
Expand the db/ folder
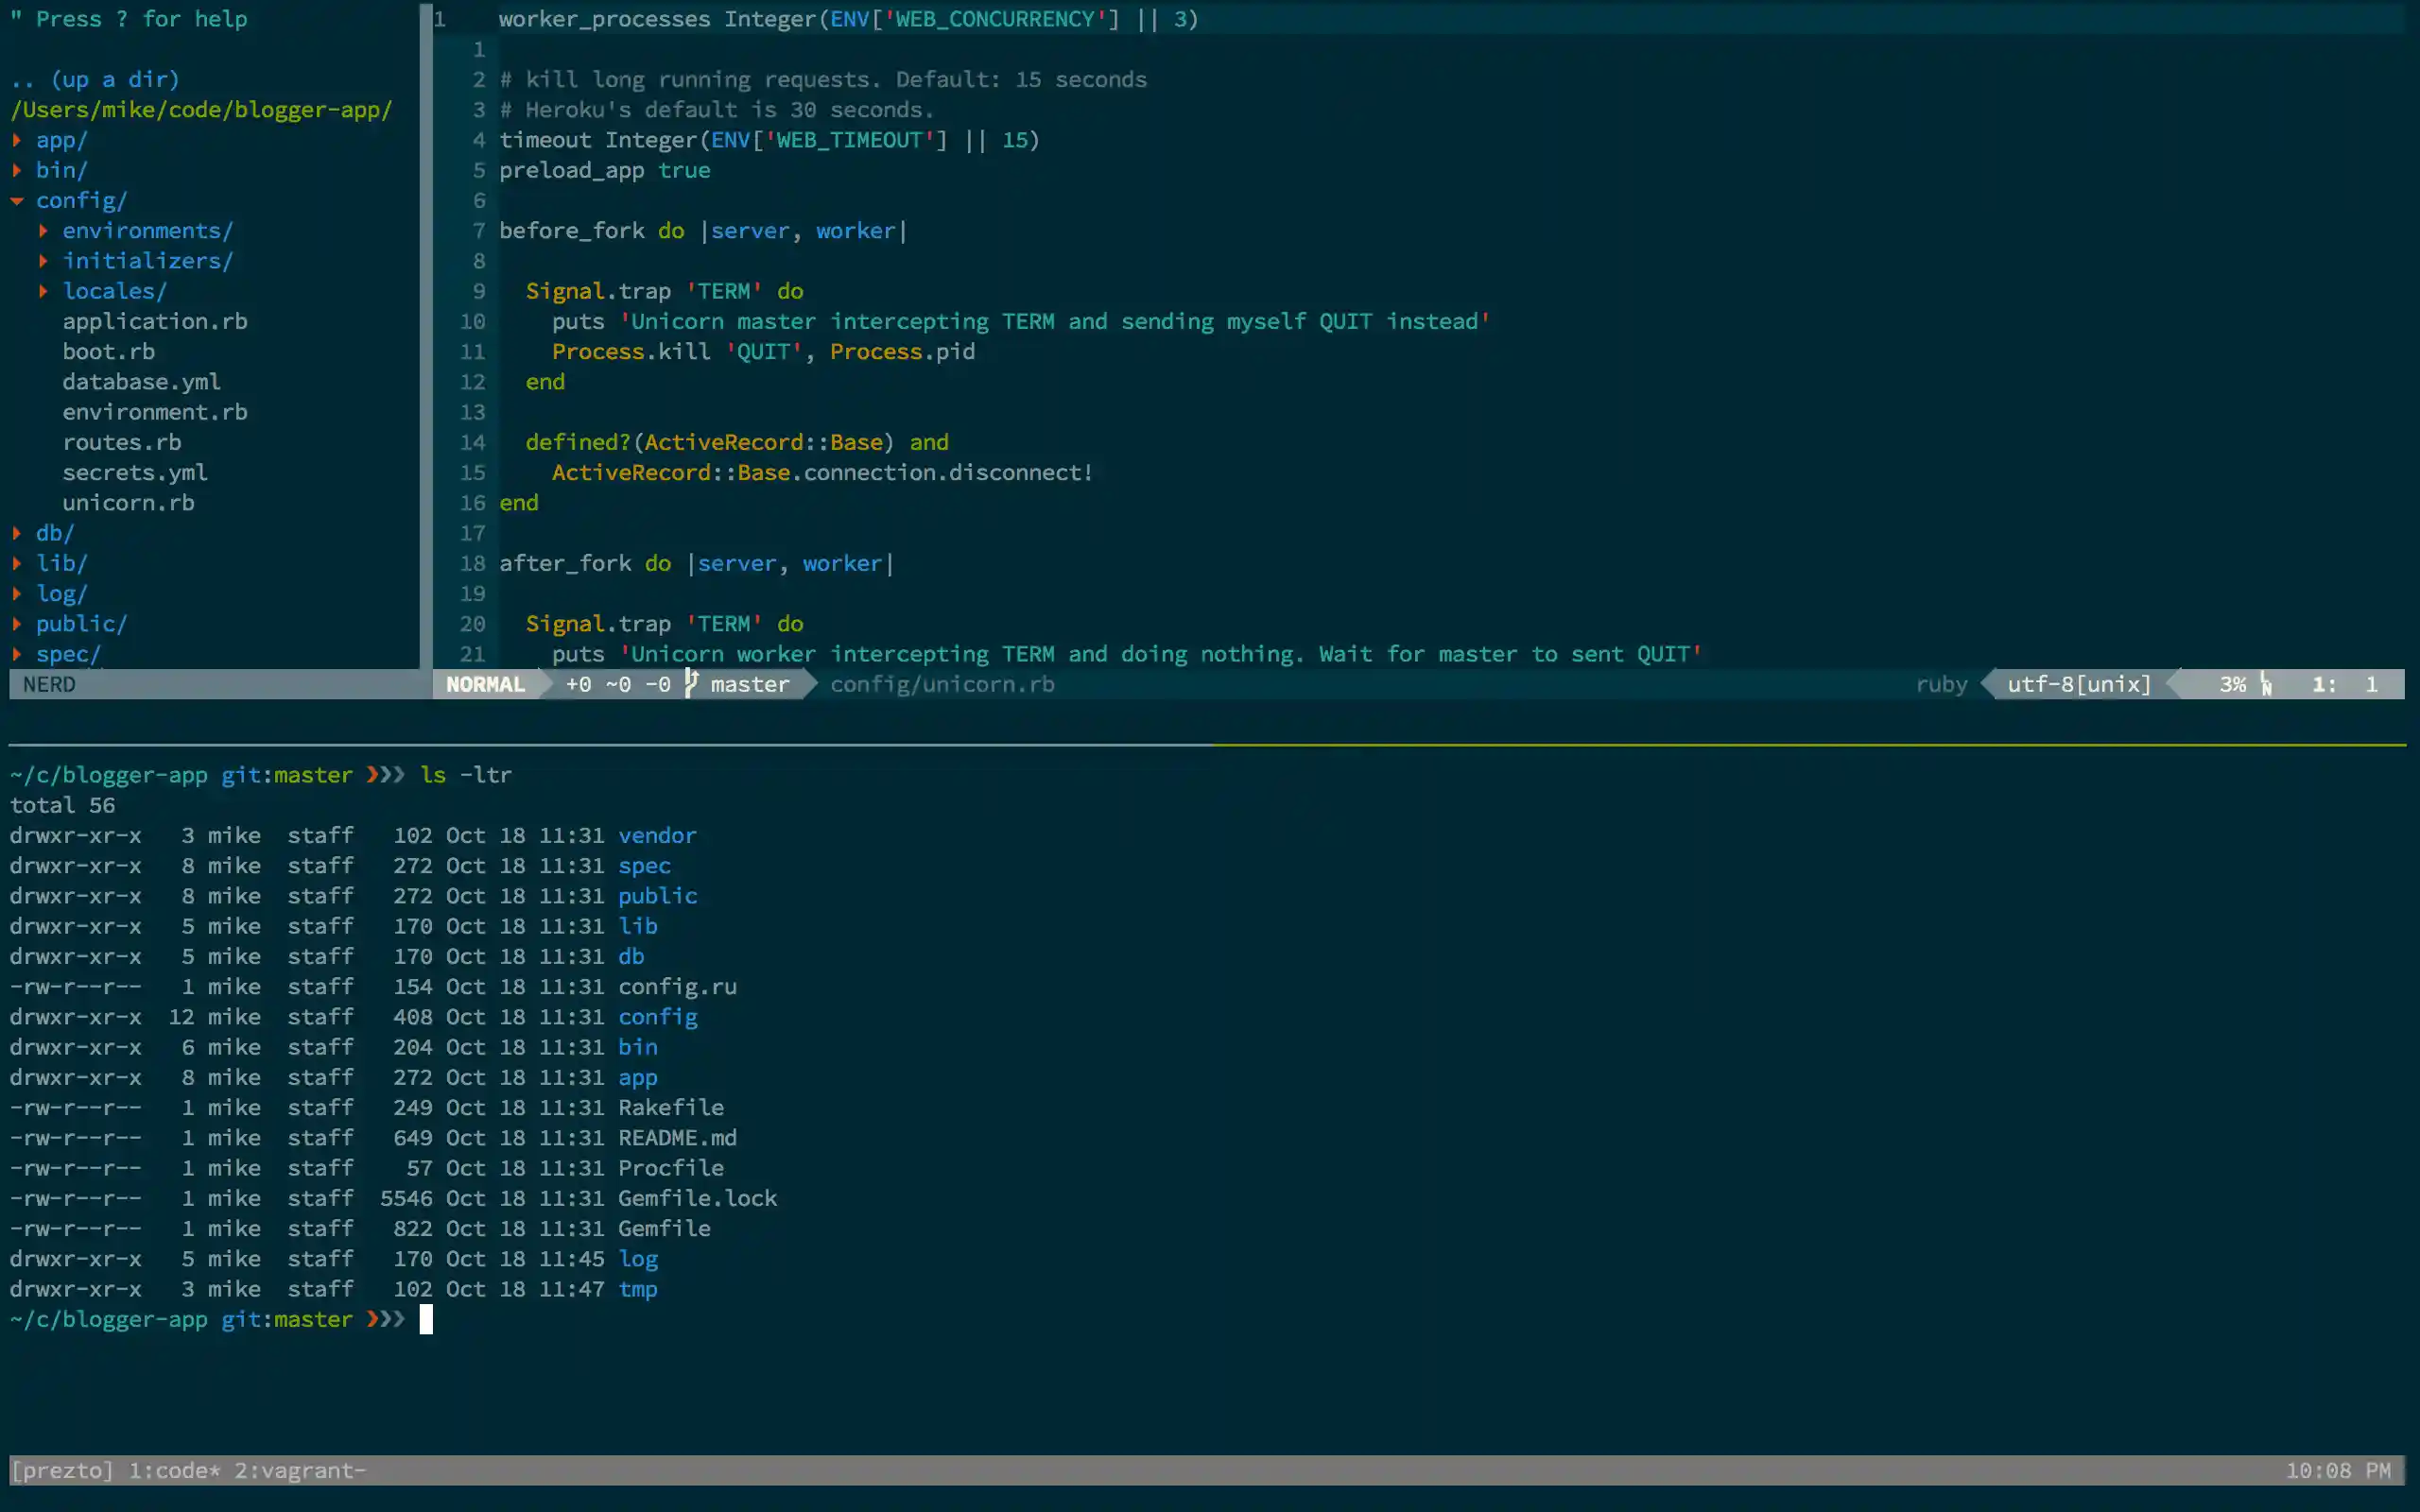point(55,533)
